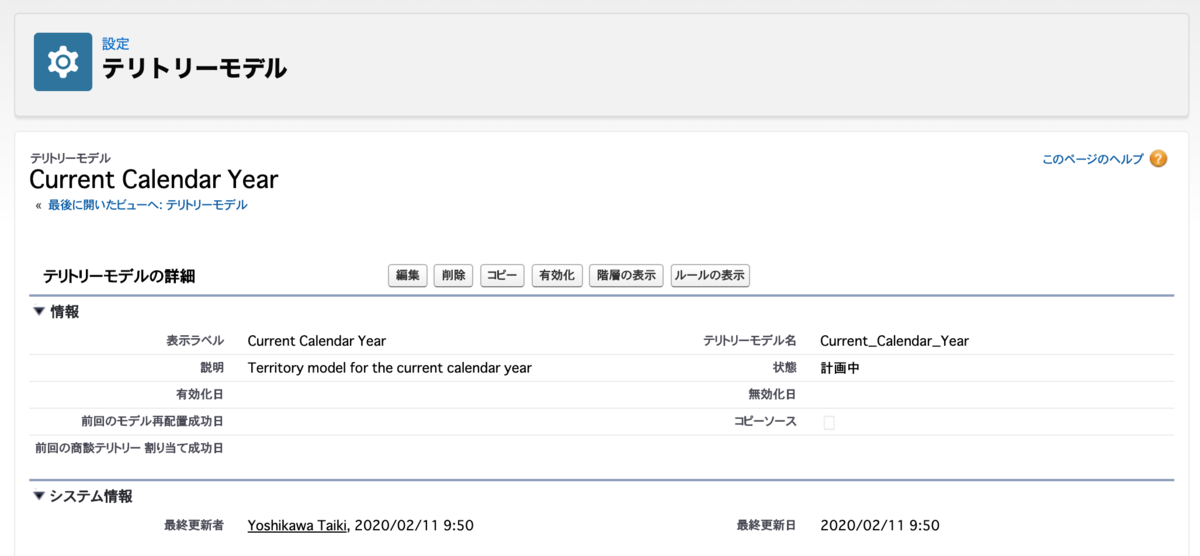Click the 編集 button
The width and height of the screenshot is (1200, 556).
point(408,276)
